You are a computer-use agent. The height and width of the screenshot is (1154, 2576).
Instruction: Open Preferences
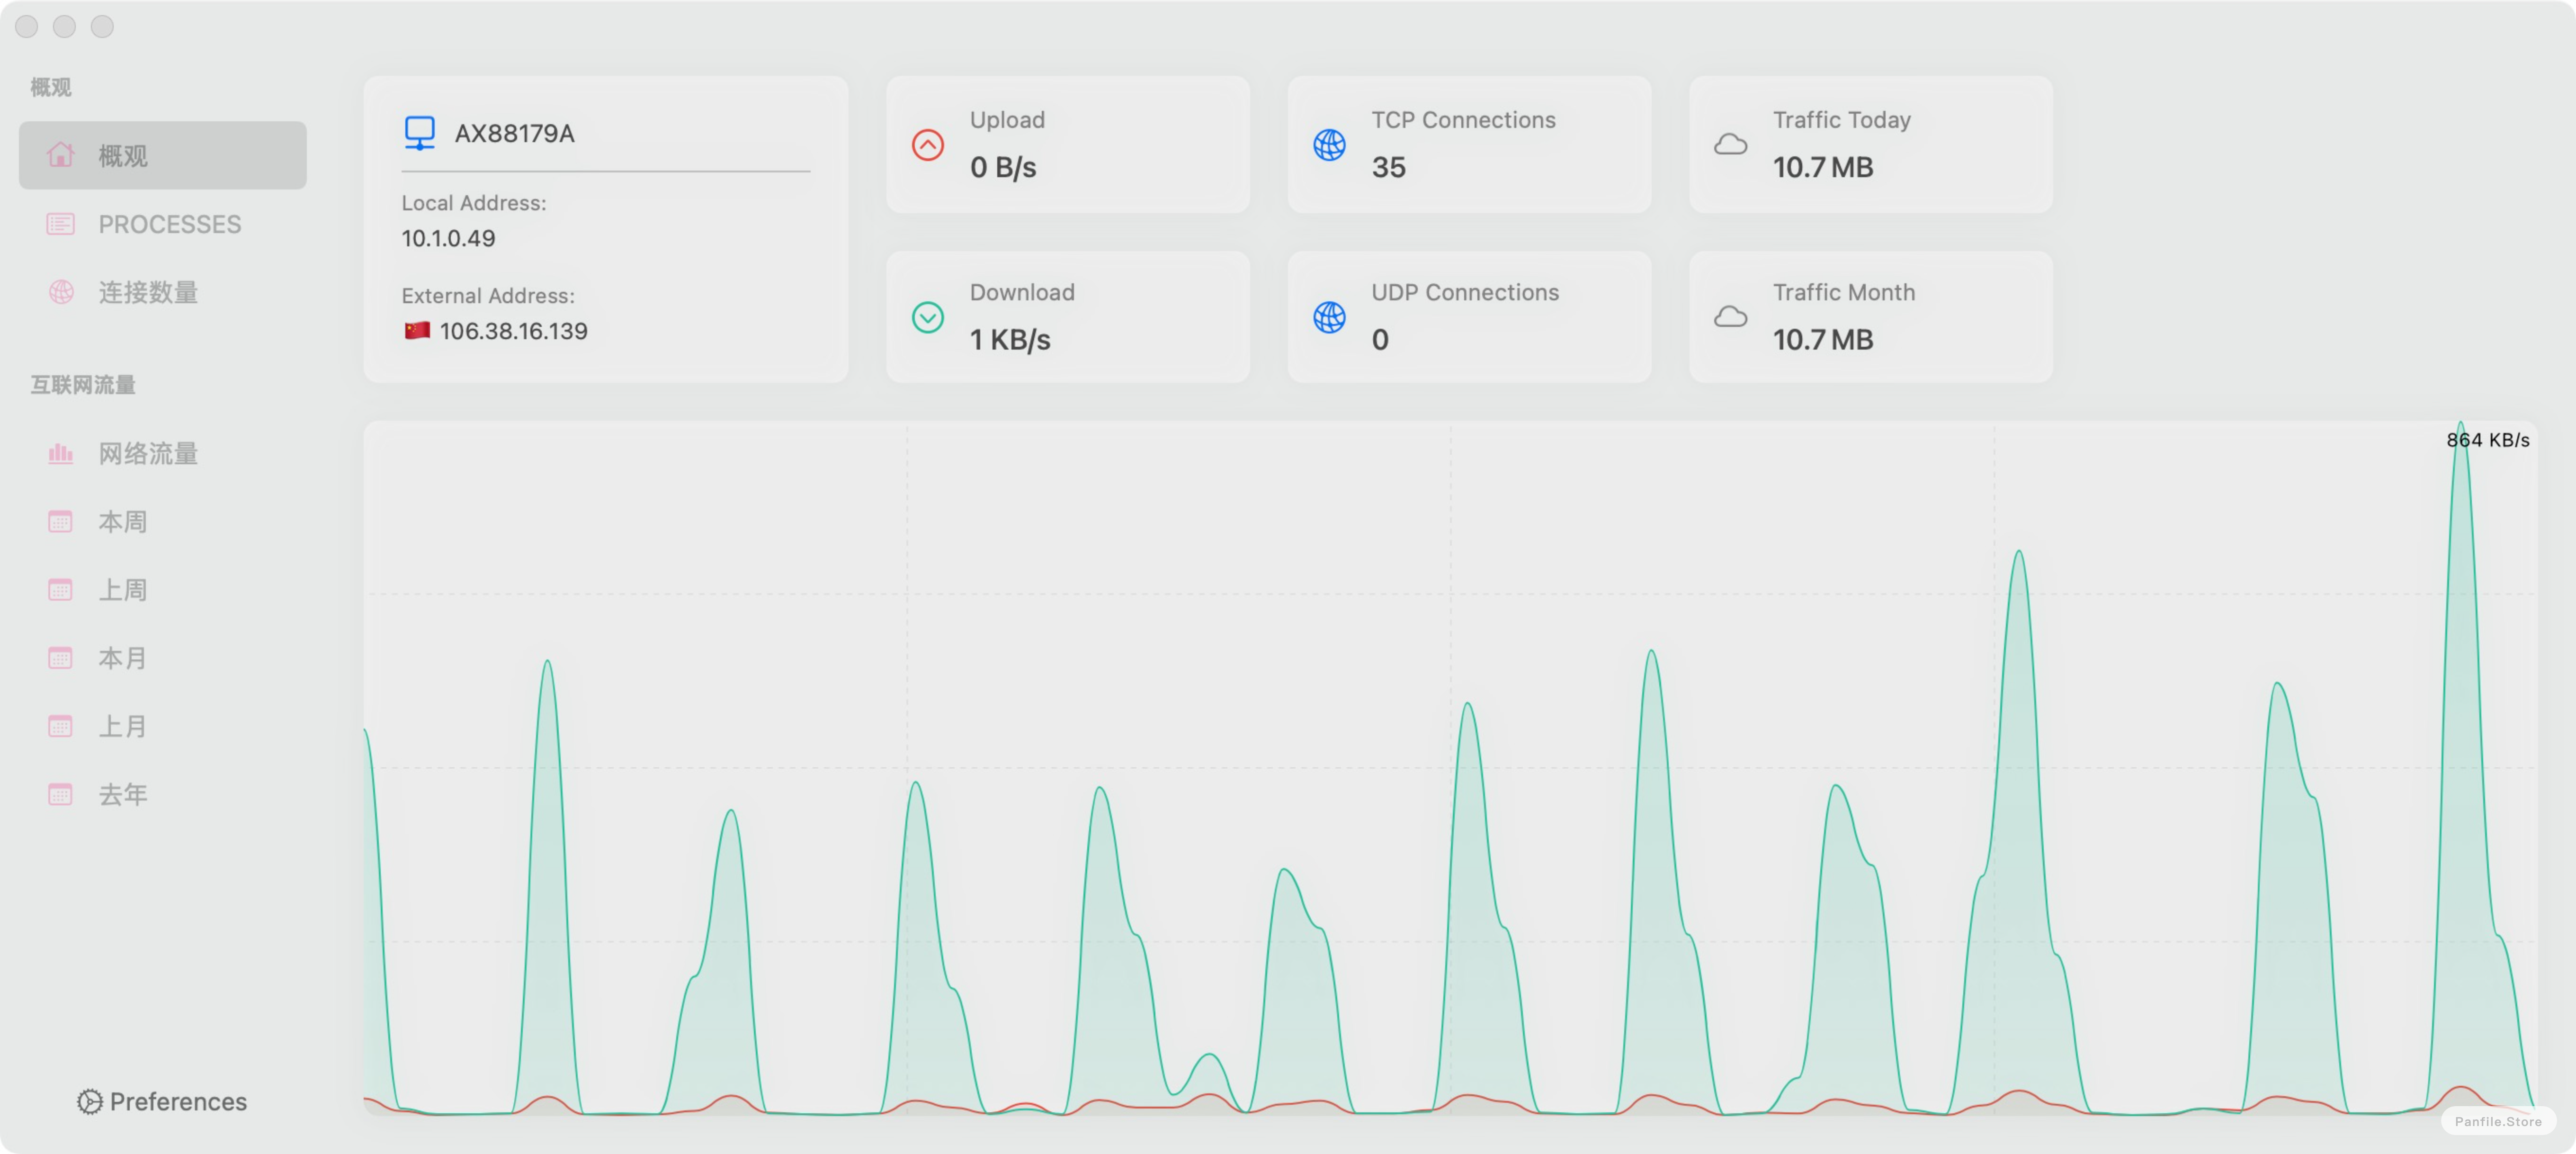[x=162, y=1101]
